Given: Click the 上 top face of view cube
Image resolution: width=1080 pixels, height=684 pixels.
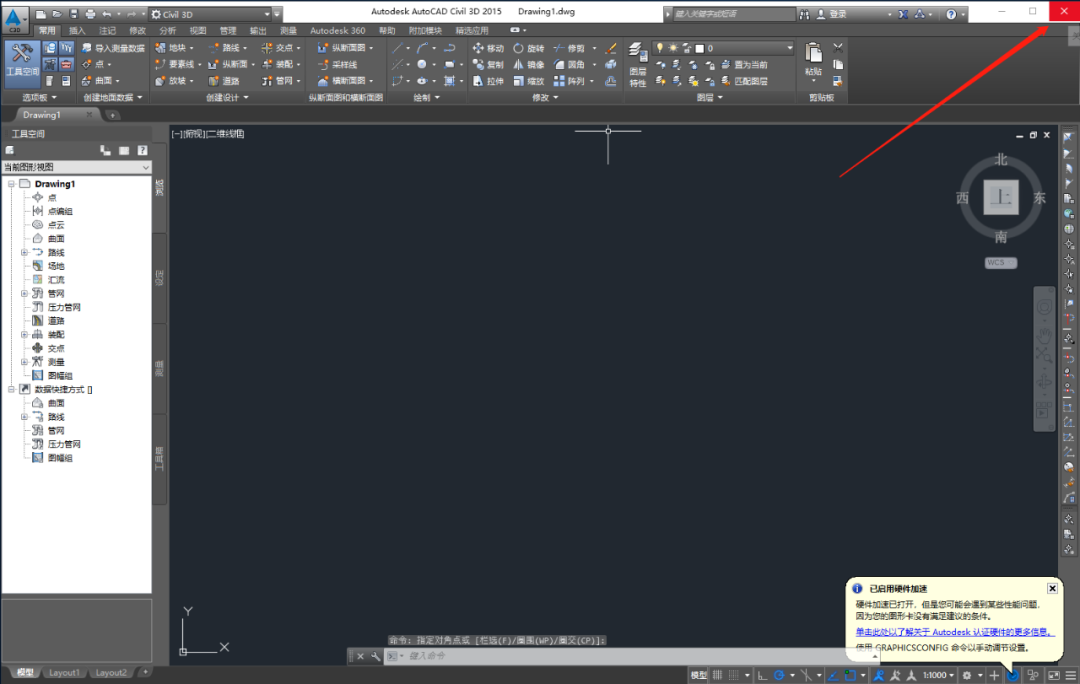Looking at the screenshot, I should click(x=1001, y=198).
